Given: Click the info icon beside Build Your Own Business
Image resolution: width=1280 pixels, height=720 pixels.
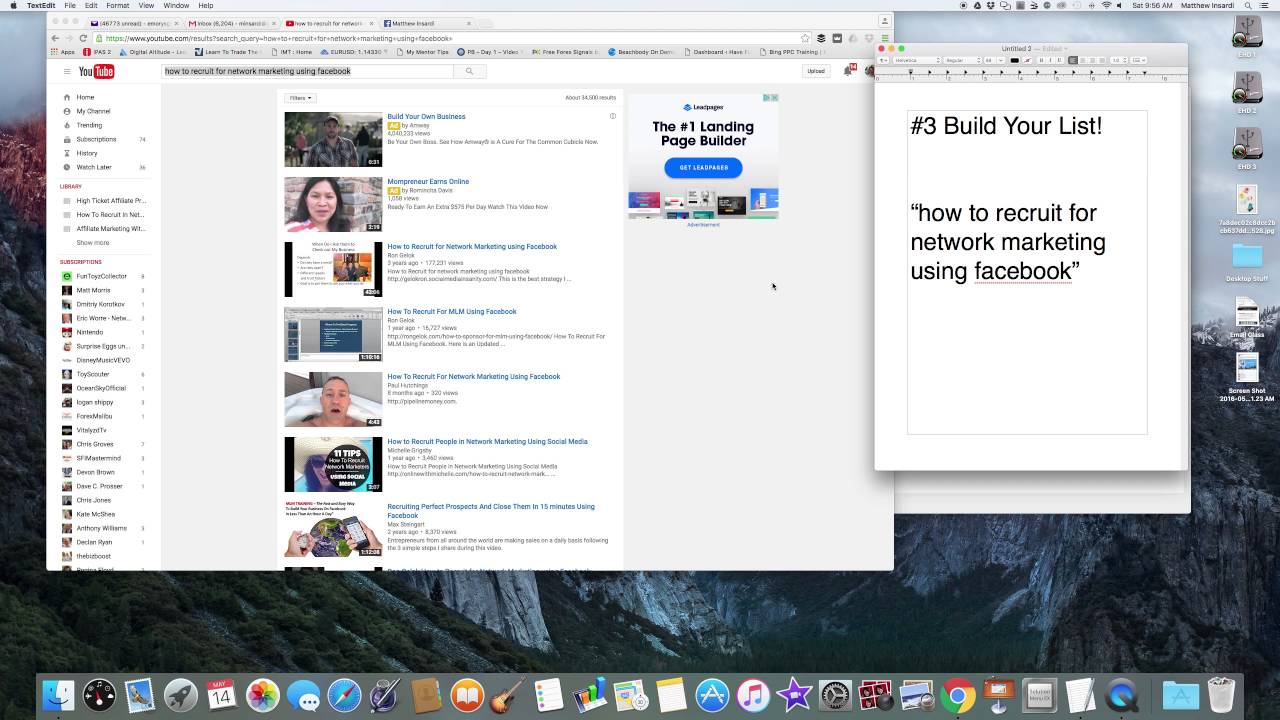Looking at the screenshot, I should click(613, 116).
